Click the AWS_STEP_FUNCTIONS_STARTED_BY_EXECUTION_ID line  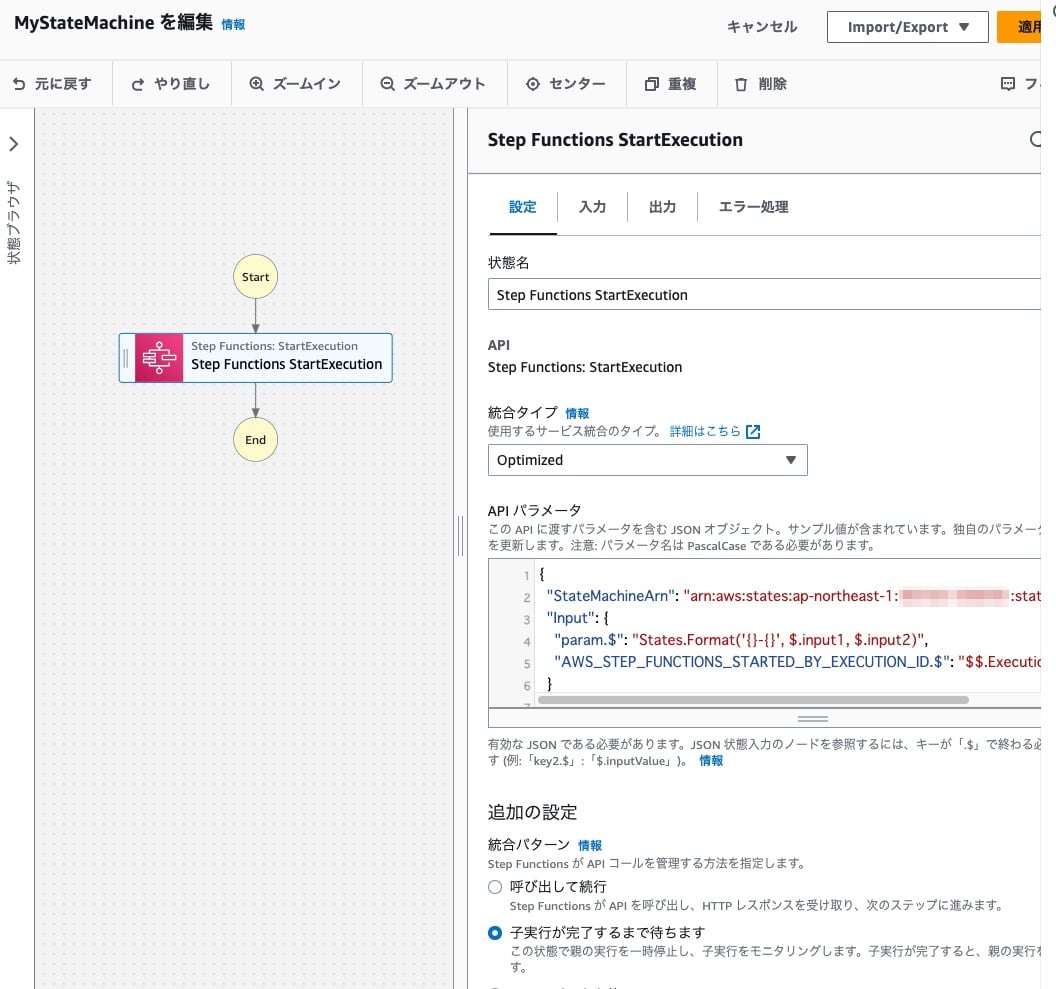tap(797, 662)
